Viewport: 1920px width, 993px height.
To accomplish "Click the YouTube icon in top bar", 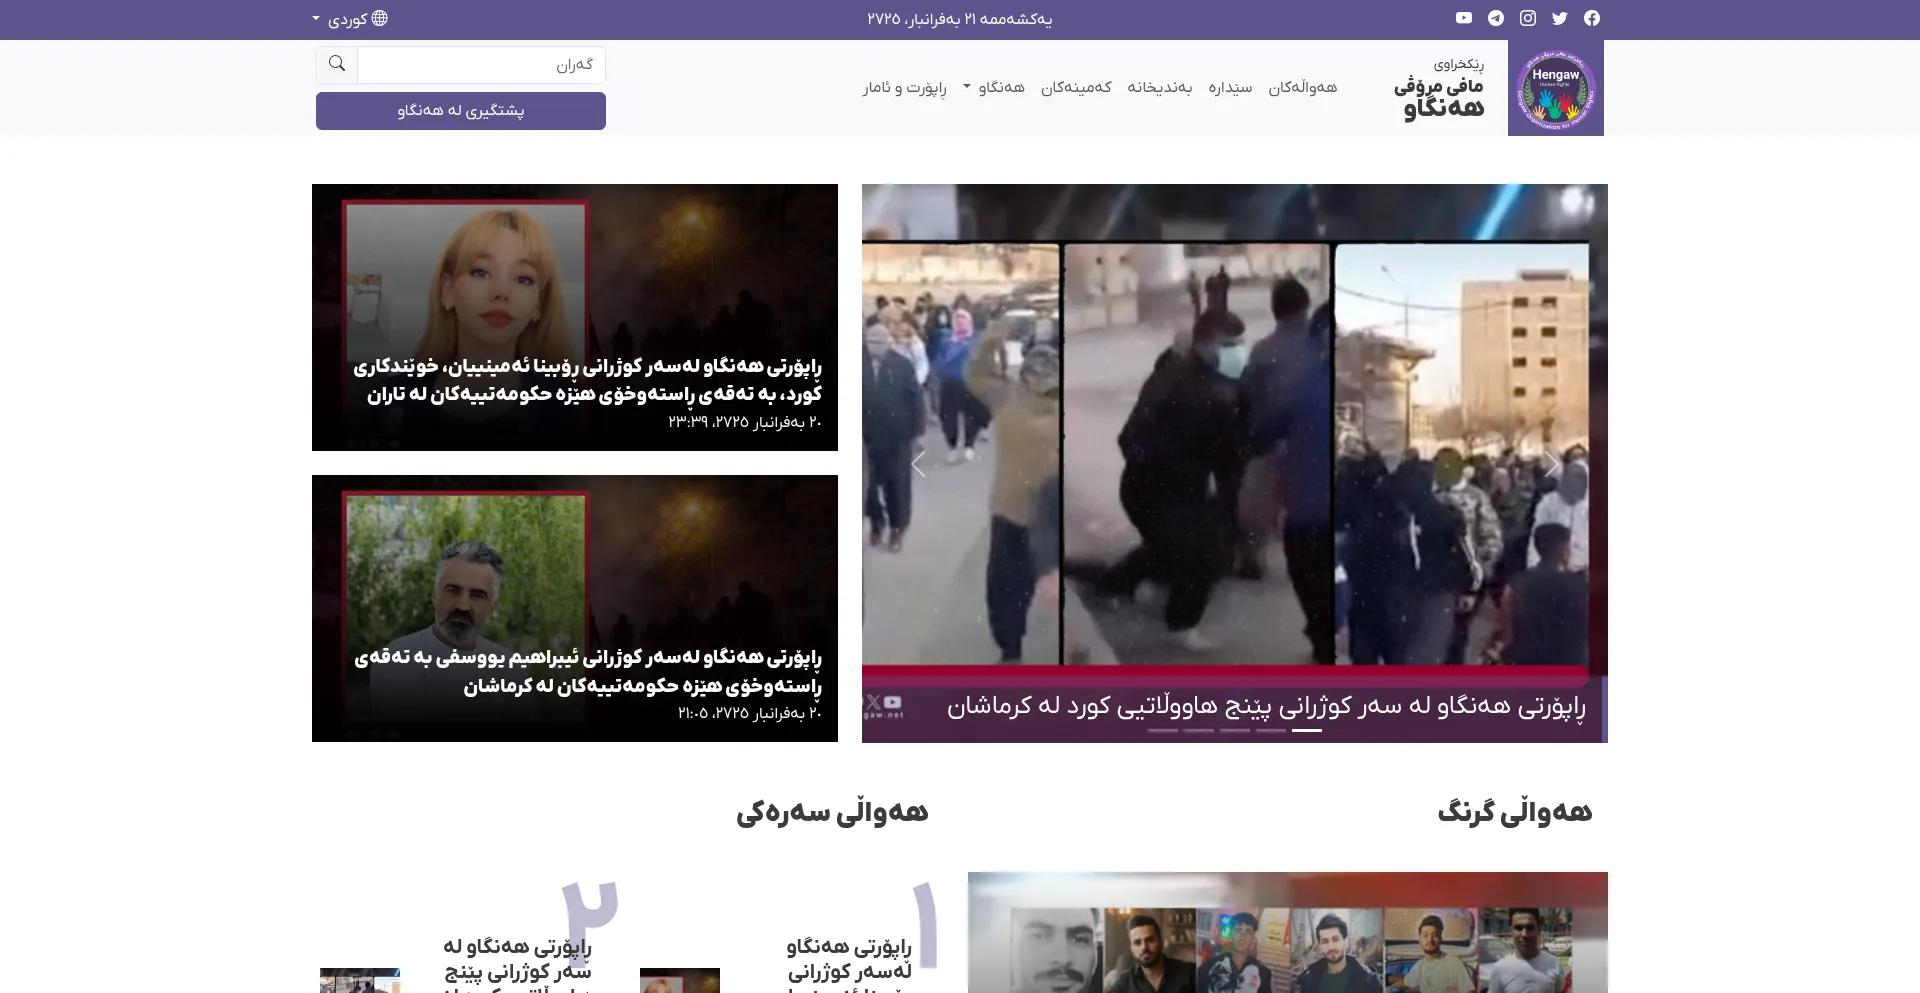I will [1463, 18].
